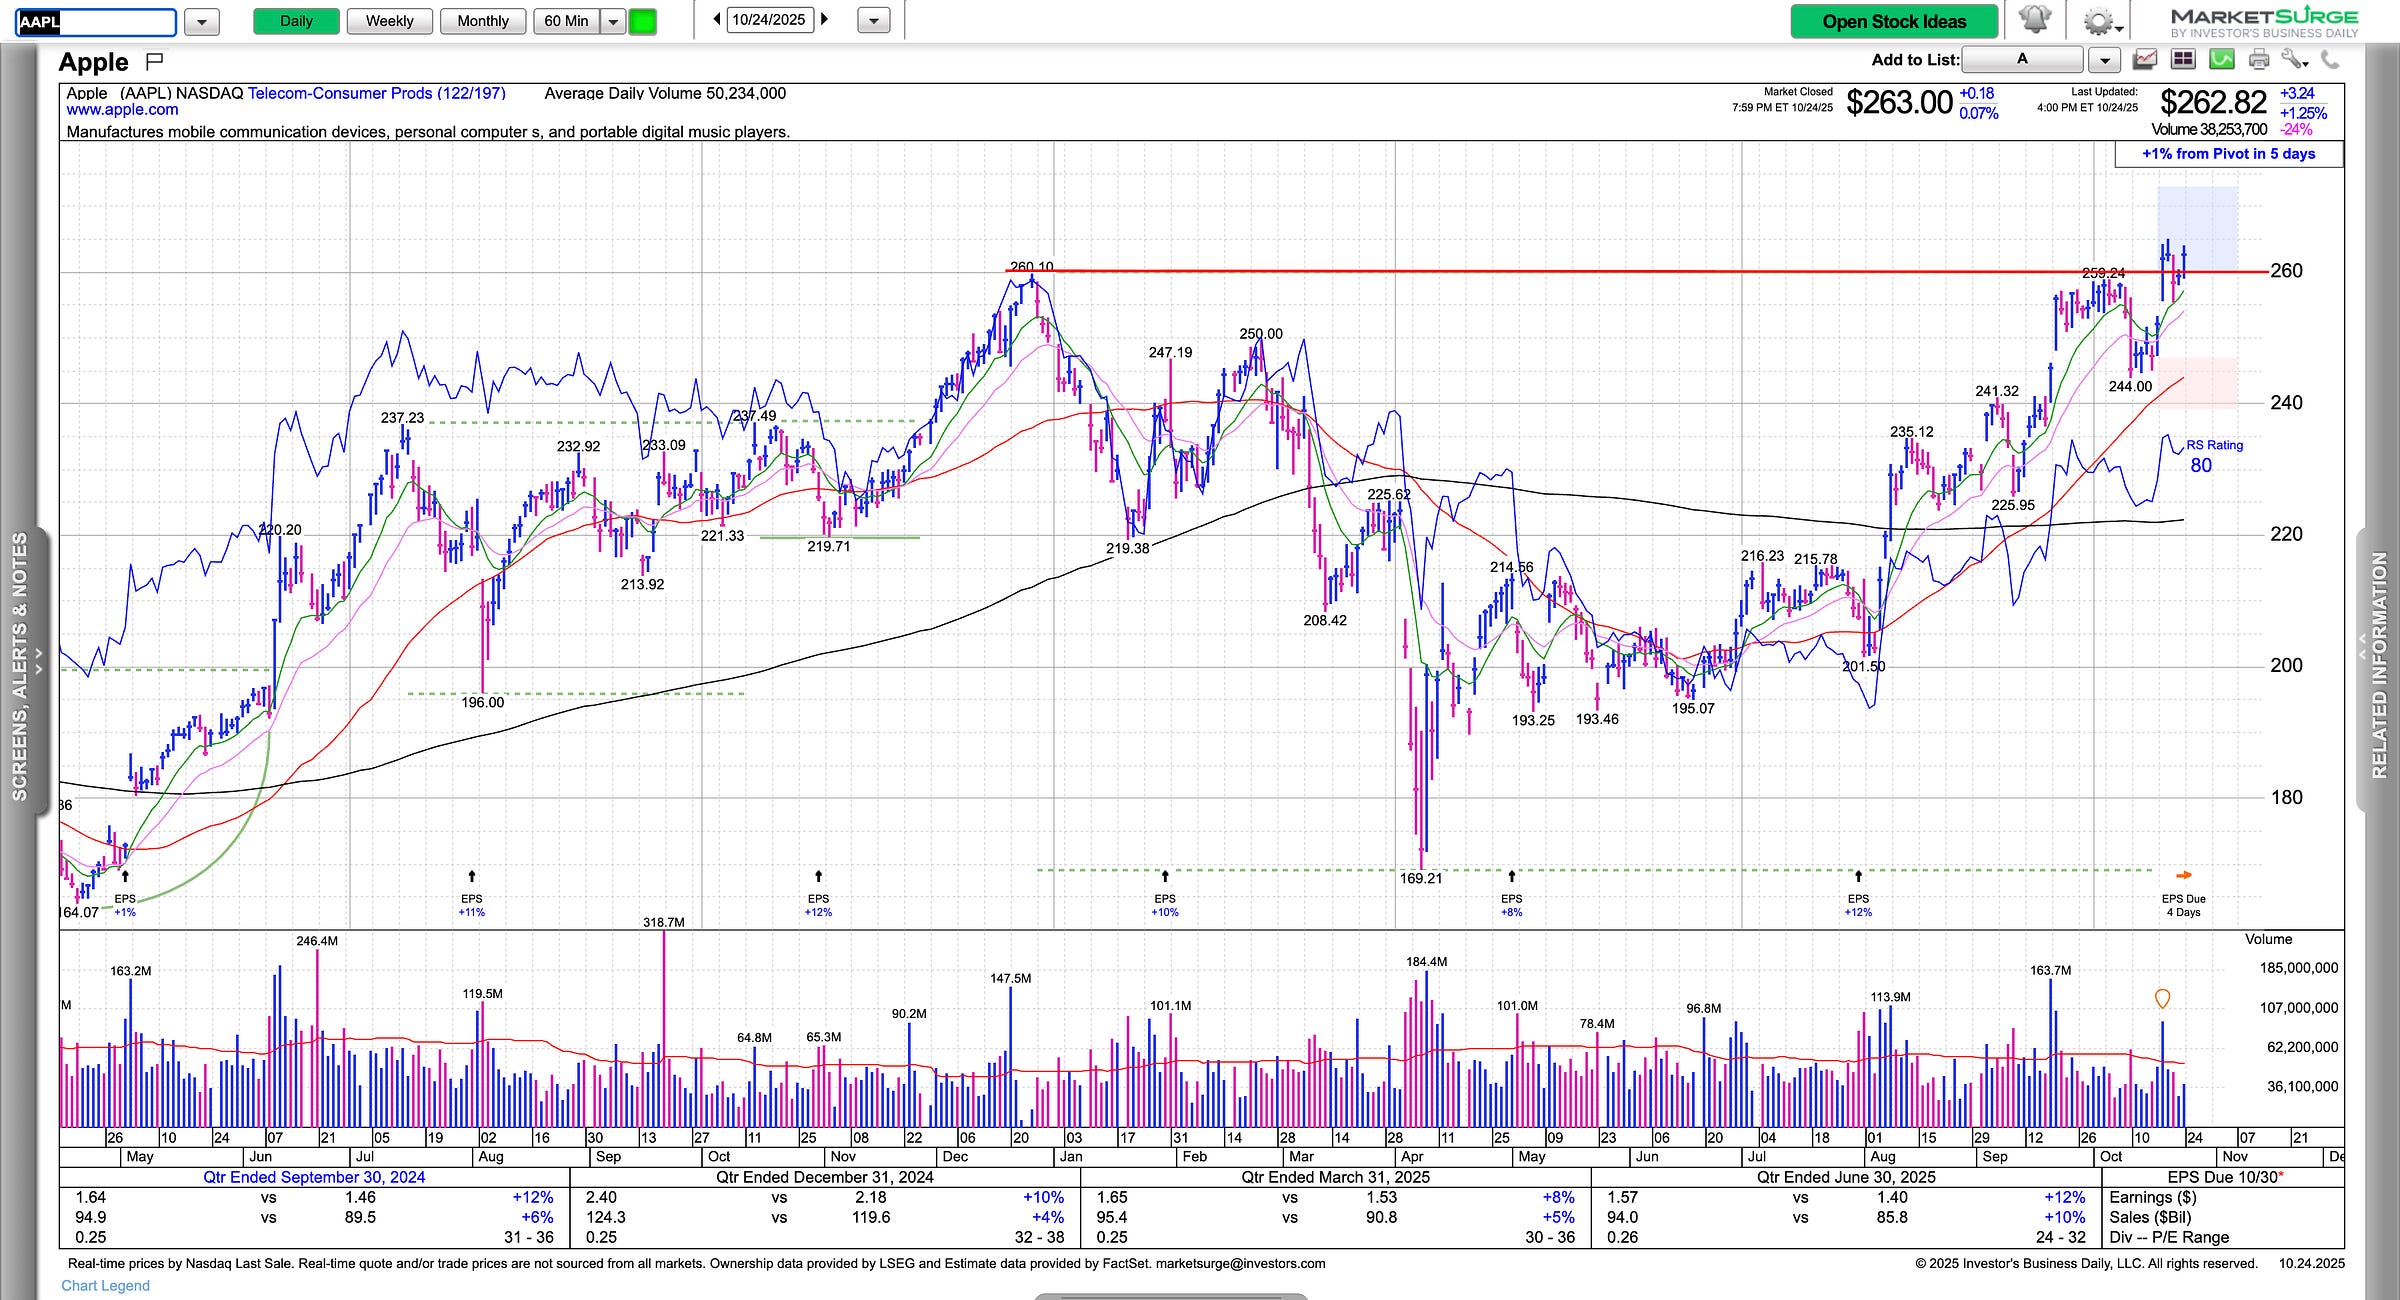Image resolution: width=2400 pixels, height=1300 pixels.
Task: Flag Apple with the flag icon
Action: [x=154, y=62]
